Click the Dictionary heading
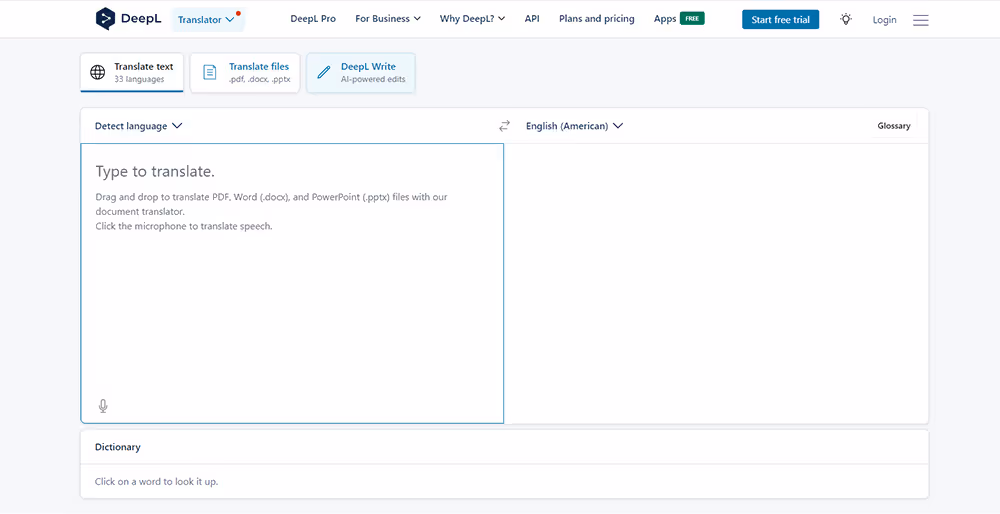1000x514 pixels. [x=117, y=447]
